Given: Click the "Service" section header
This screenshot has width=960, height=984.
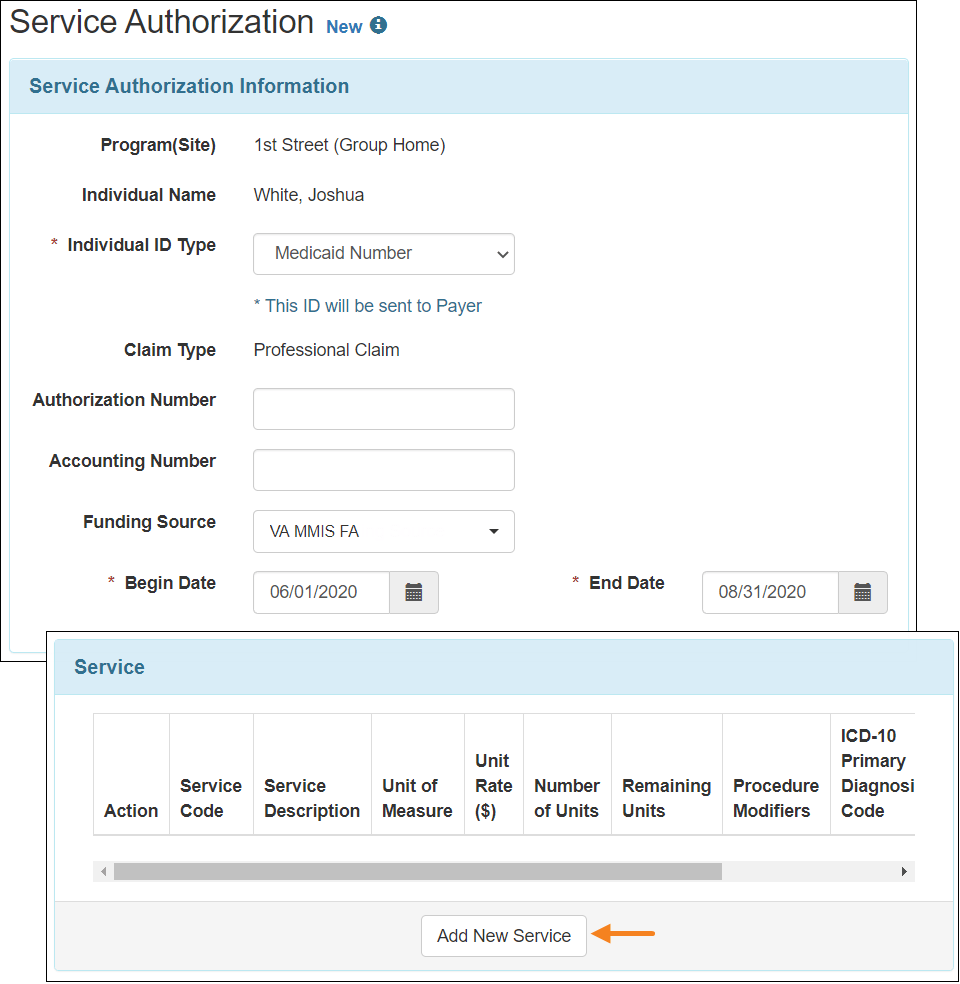Looking at the screenshot, I should coord(109,666).
